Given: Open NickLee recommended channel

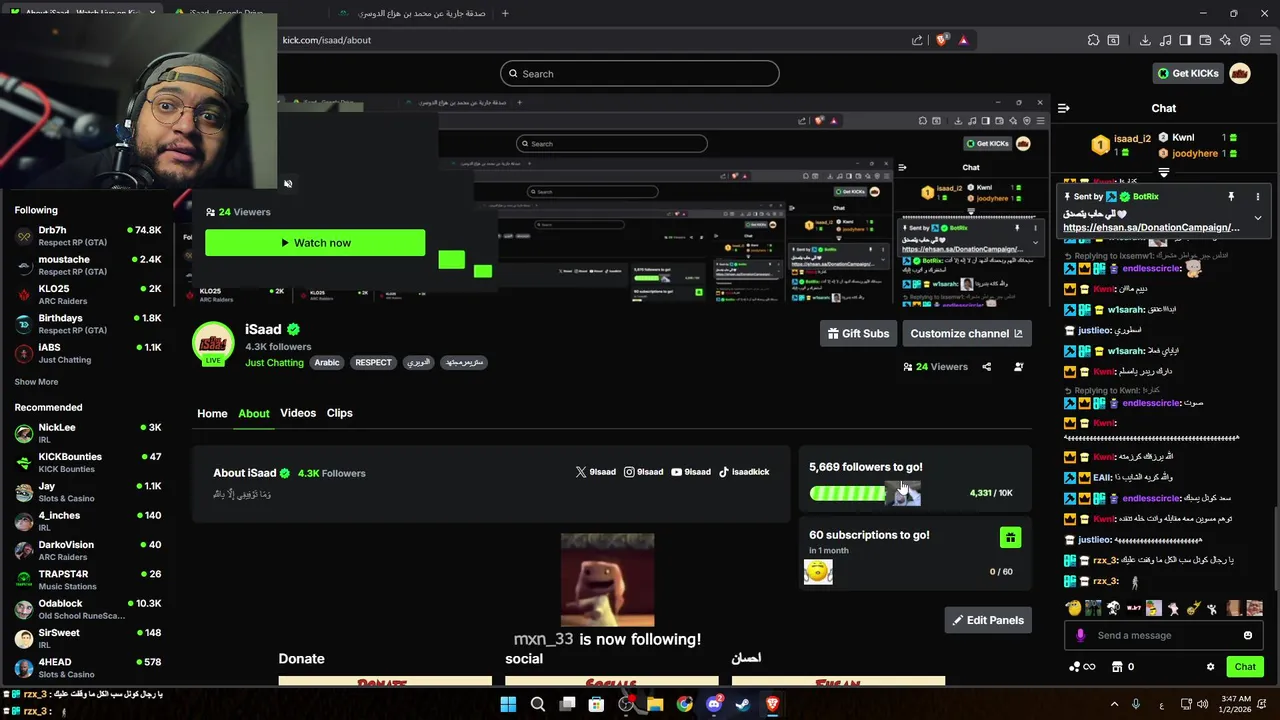Looking at the screenshot, I should point(88,433).
